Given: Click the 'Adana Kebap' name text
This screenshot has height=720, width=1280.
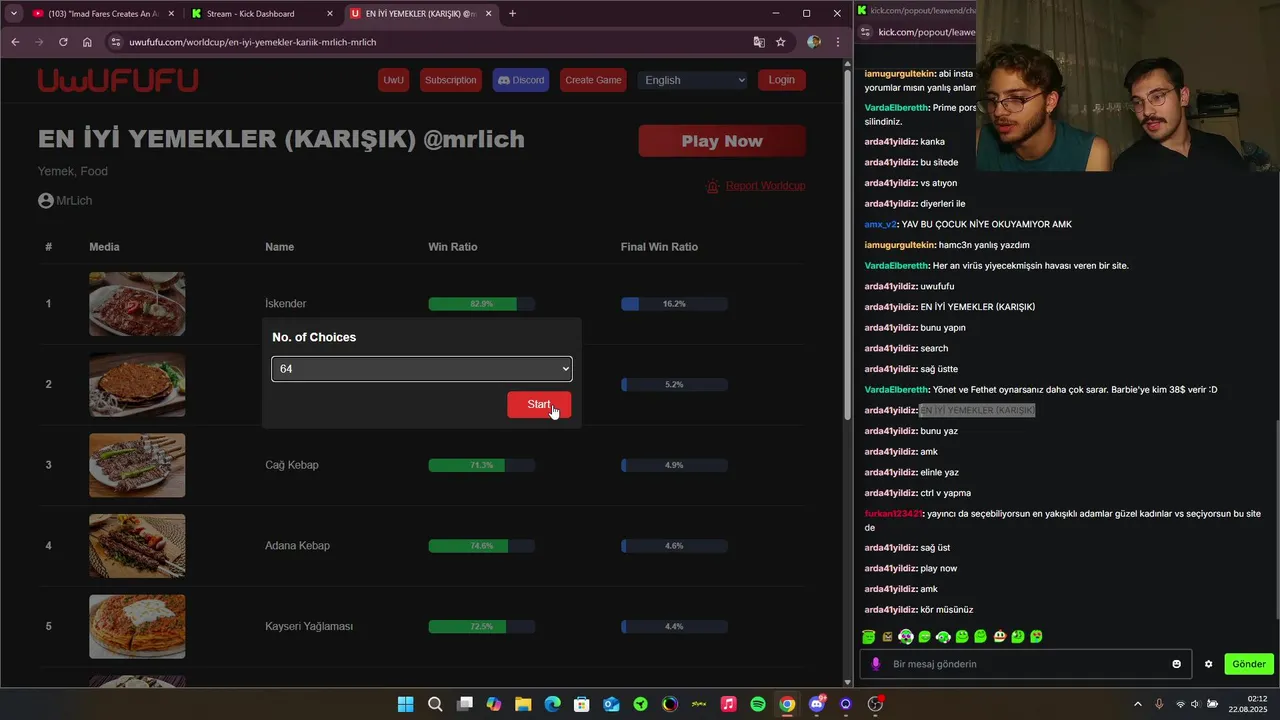Looking at the screenshot, I should click(297, 545).
